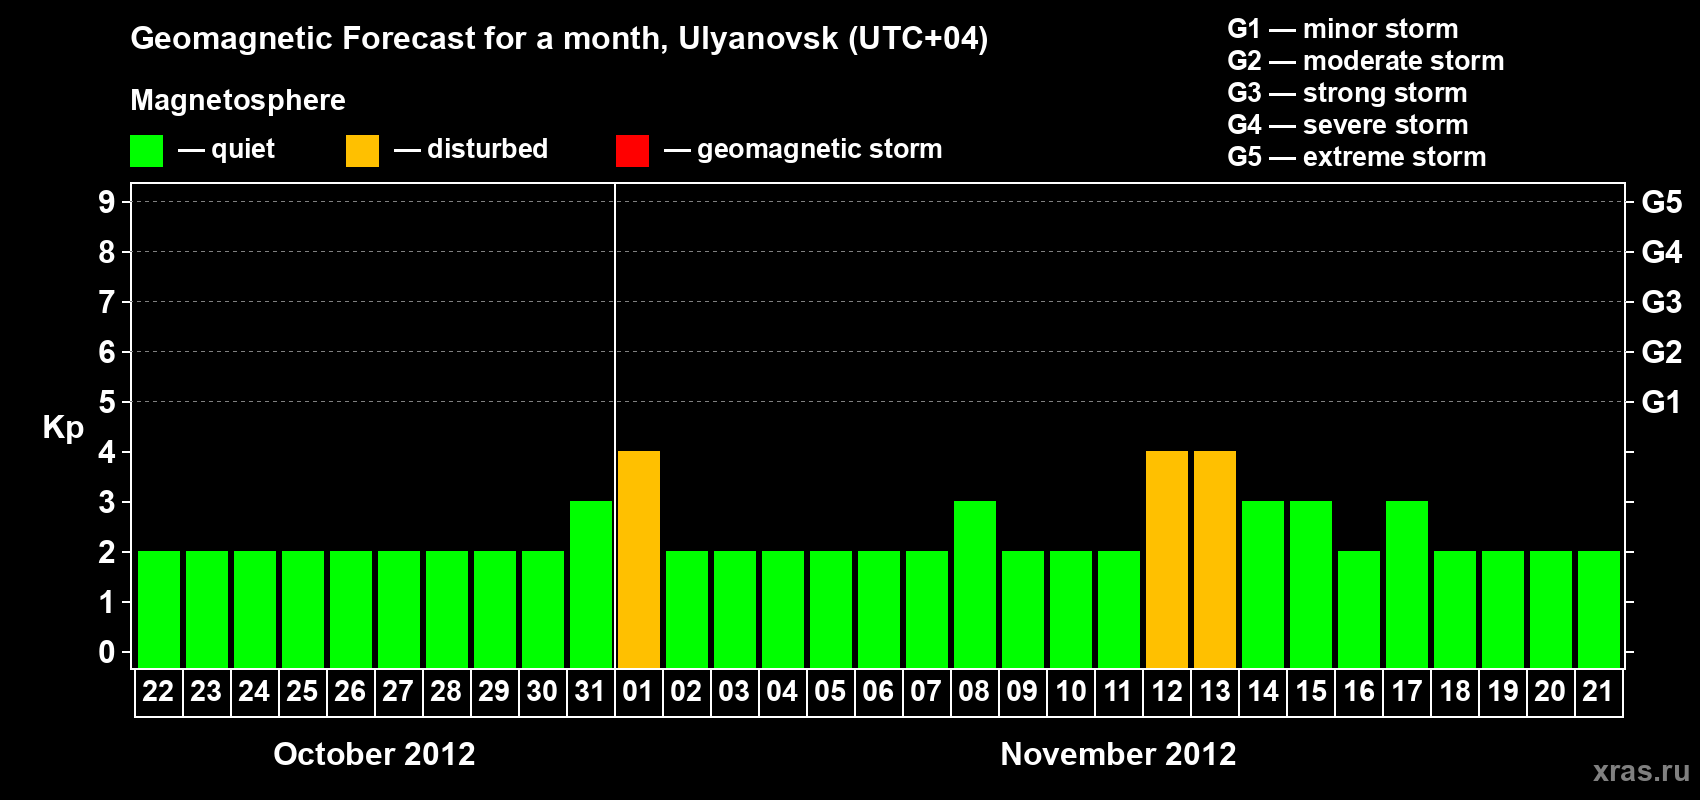Click the Kp axis value 9
Image resolution: width=1700 pixels, height=800 pixels.
coord(107,202)
